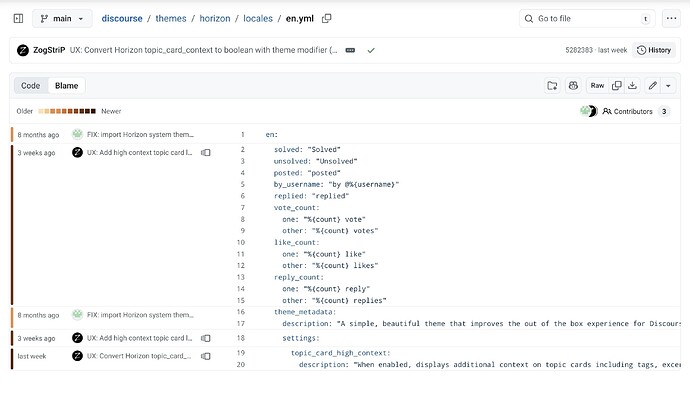Click the 'by_username' code line

[336, 184]
